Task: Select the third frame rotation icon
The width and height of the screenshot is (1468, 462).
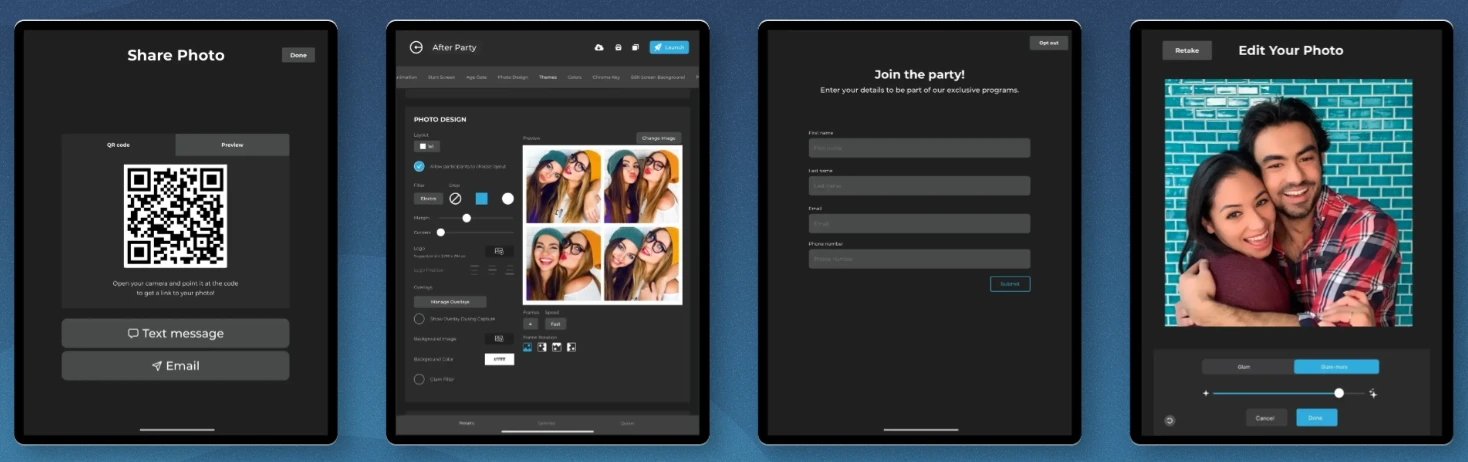Action: 557,347
